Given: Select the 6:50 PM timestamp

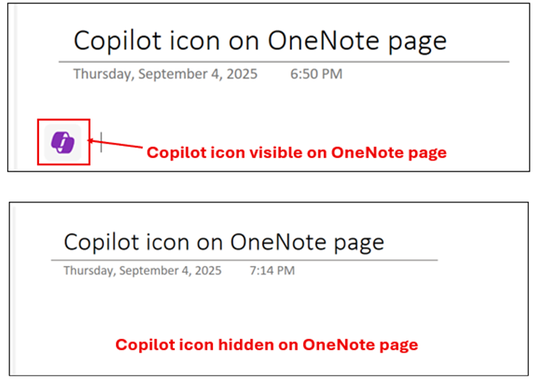Looking at the screenshot, I should point(316,74).
